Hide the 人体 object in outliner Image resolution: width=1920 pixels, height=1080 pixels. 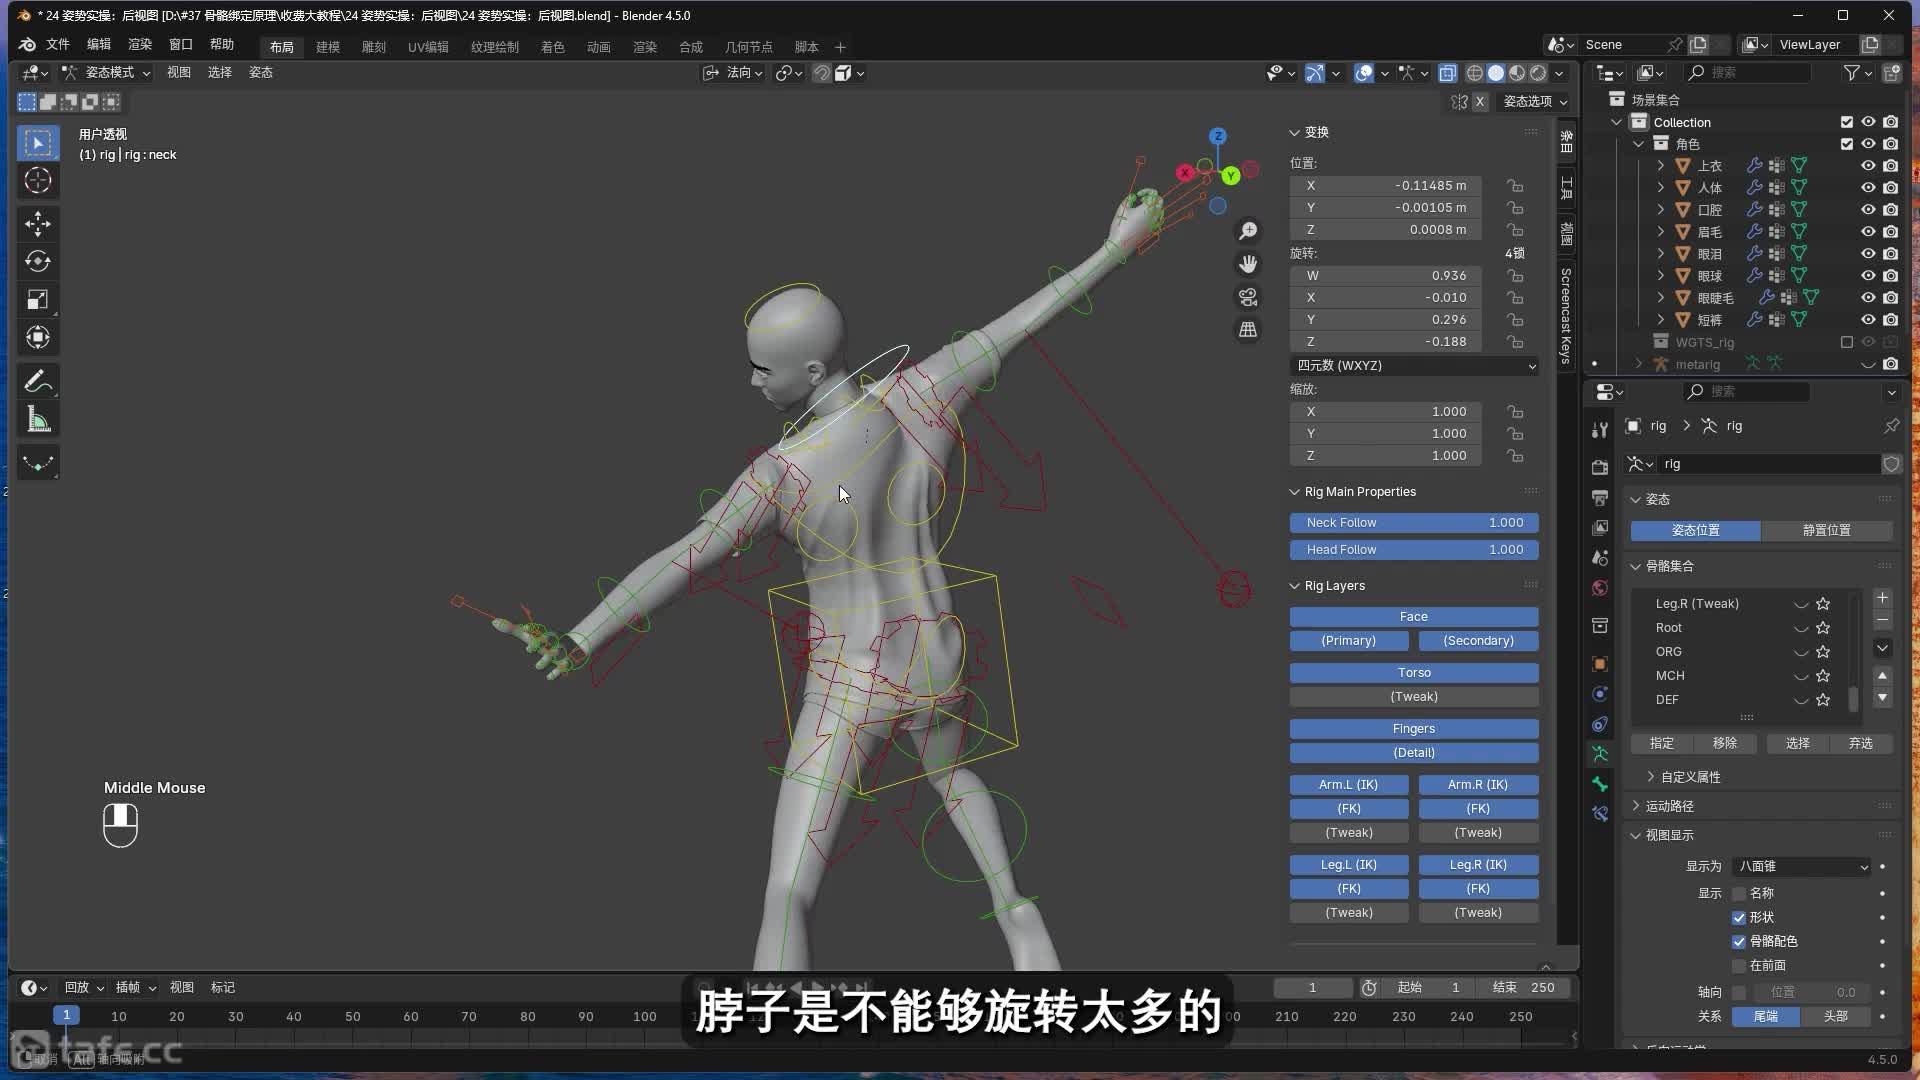1868,188
